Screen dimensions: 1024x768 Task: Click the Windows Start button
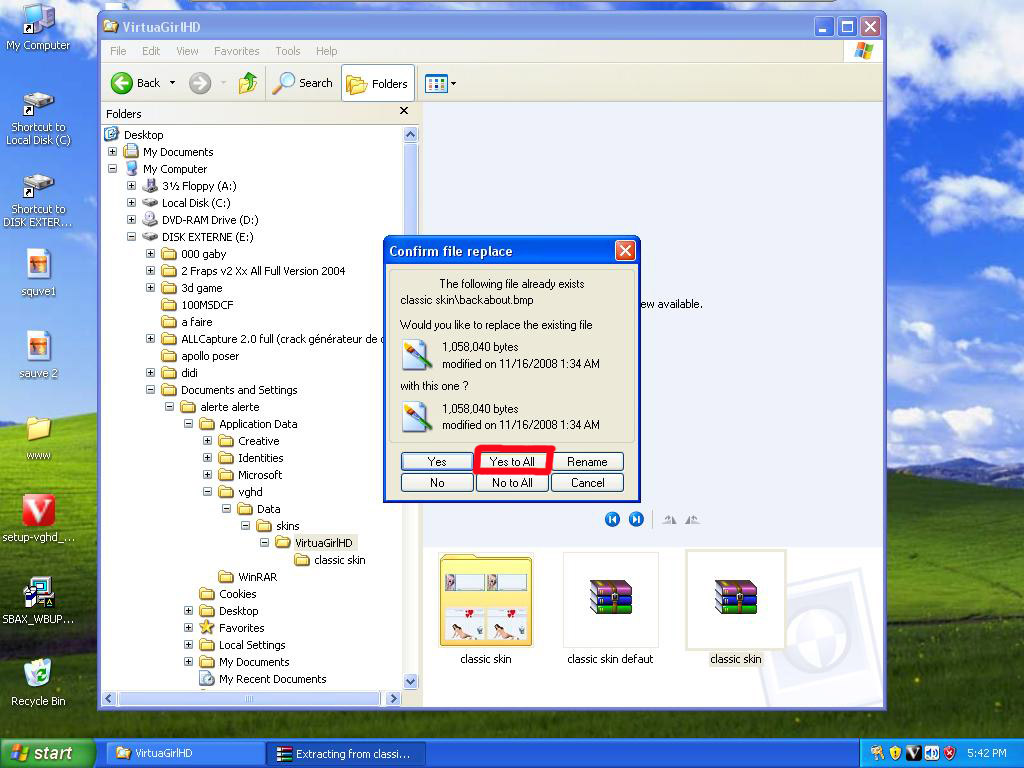coord(47,753)
